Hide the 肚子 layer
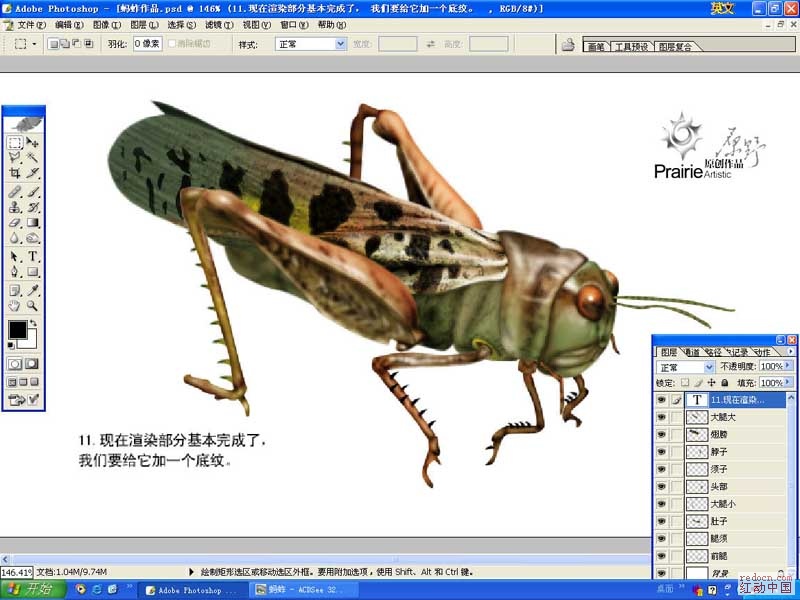This screenshot has width=800, height=600. [662, 521]
